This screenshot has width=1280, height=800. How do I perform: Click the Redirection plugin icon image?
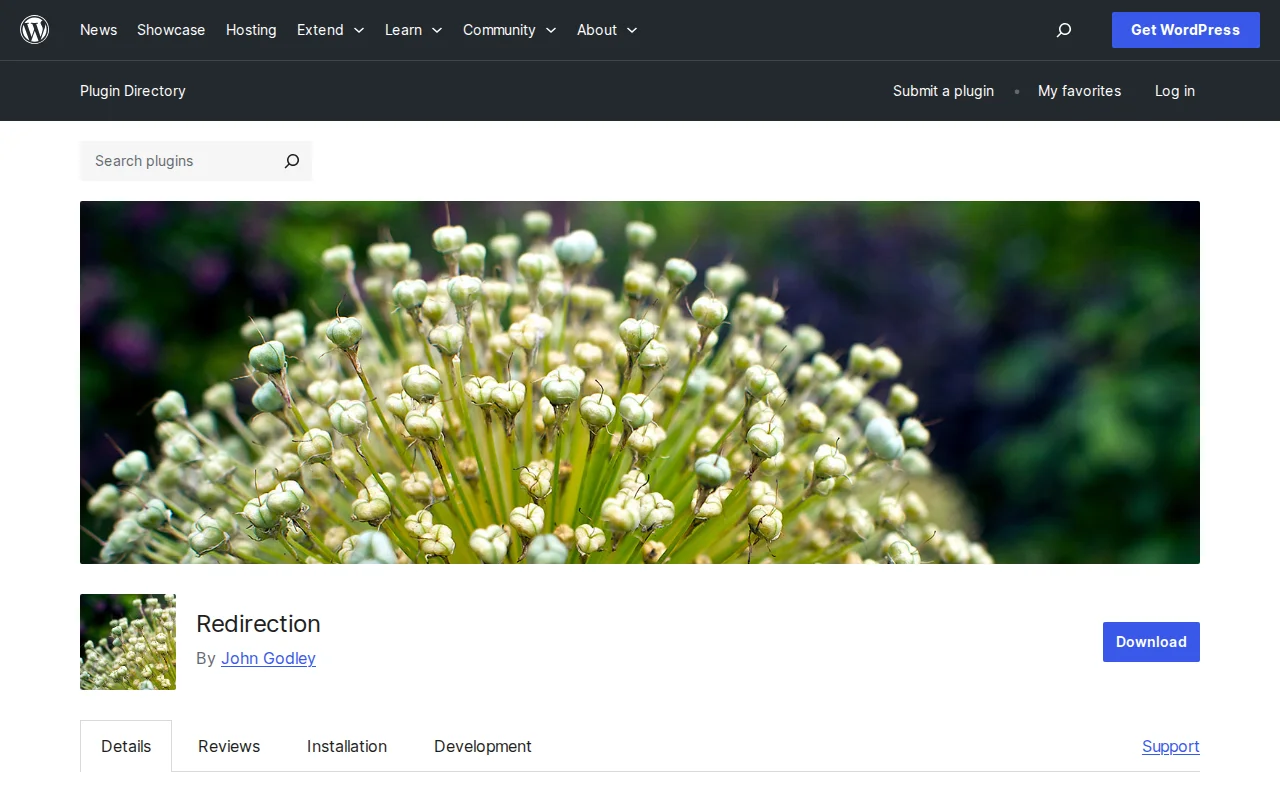[127, 642]
